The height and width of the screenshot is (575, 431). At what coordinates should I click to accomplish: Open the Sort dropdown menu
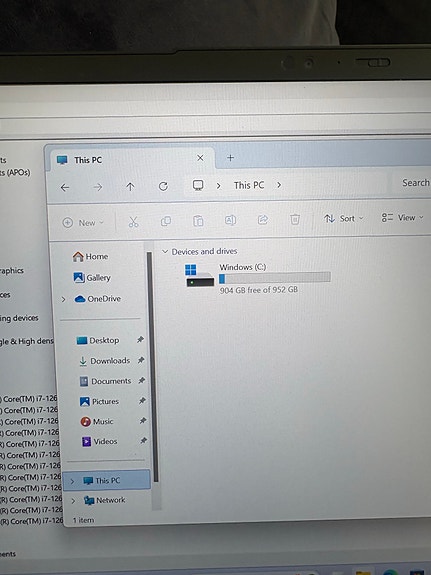point(344,219)
